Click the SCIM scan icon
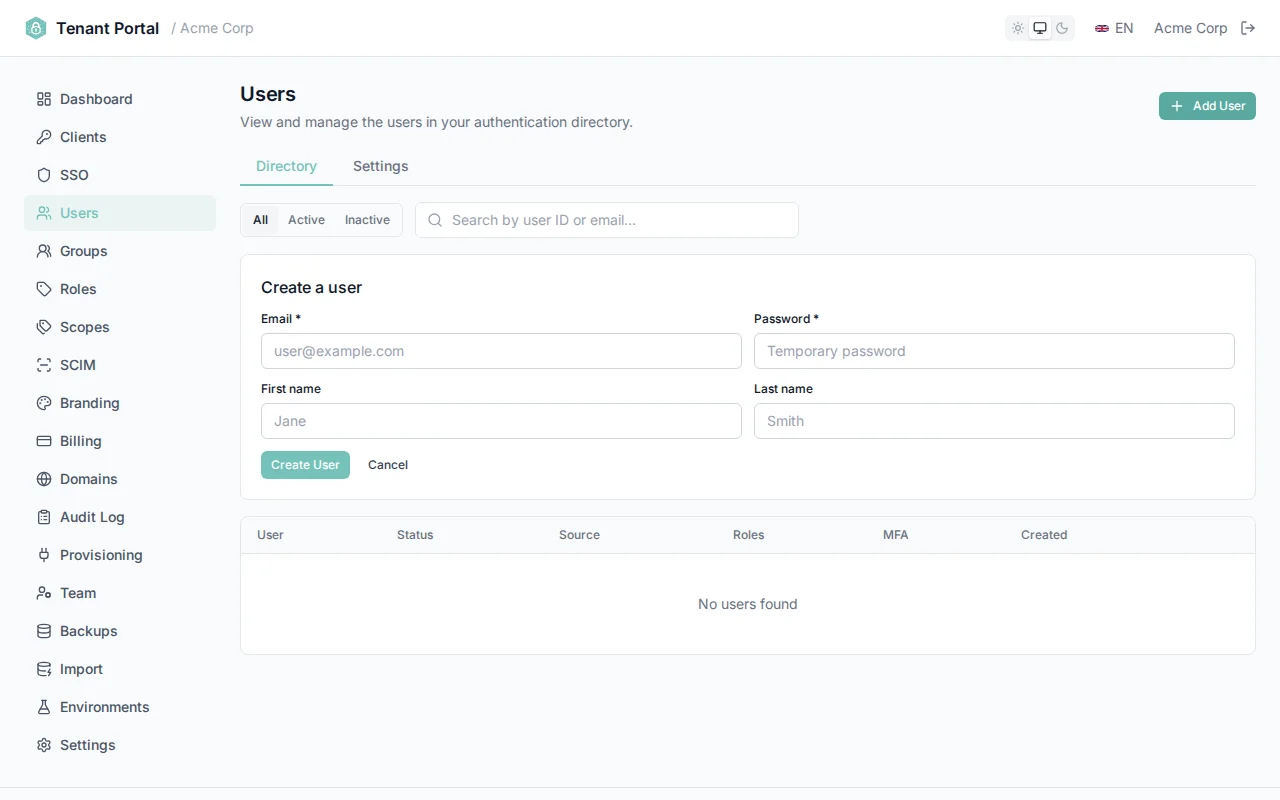Screen dimensions: 1280x800 (x=44, y=365)
